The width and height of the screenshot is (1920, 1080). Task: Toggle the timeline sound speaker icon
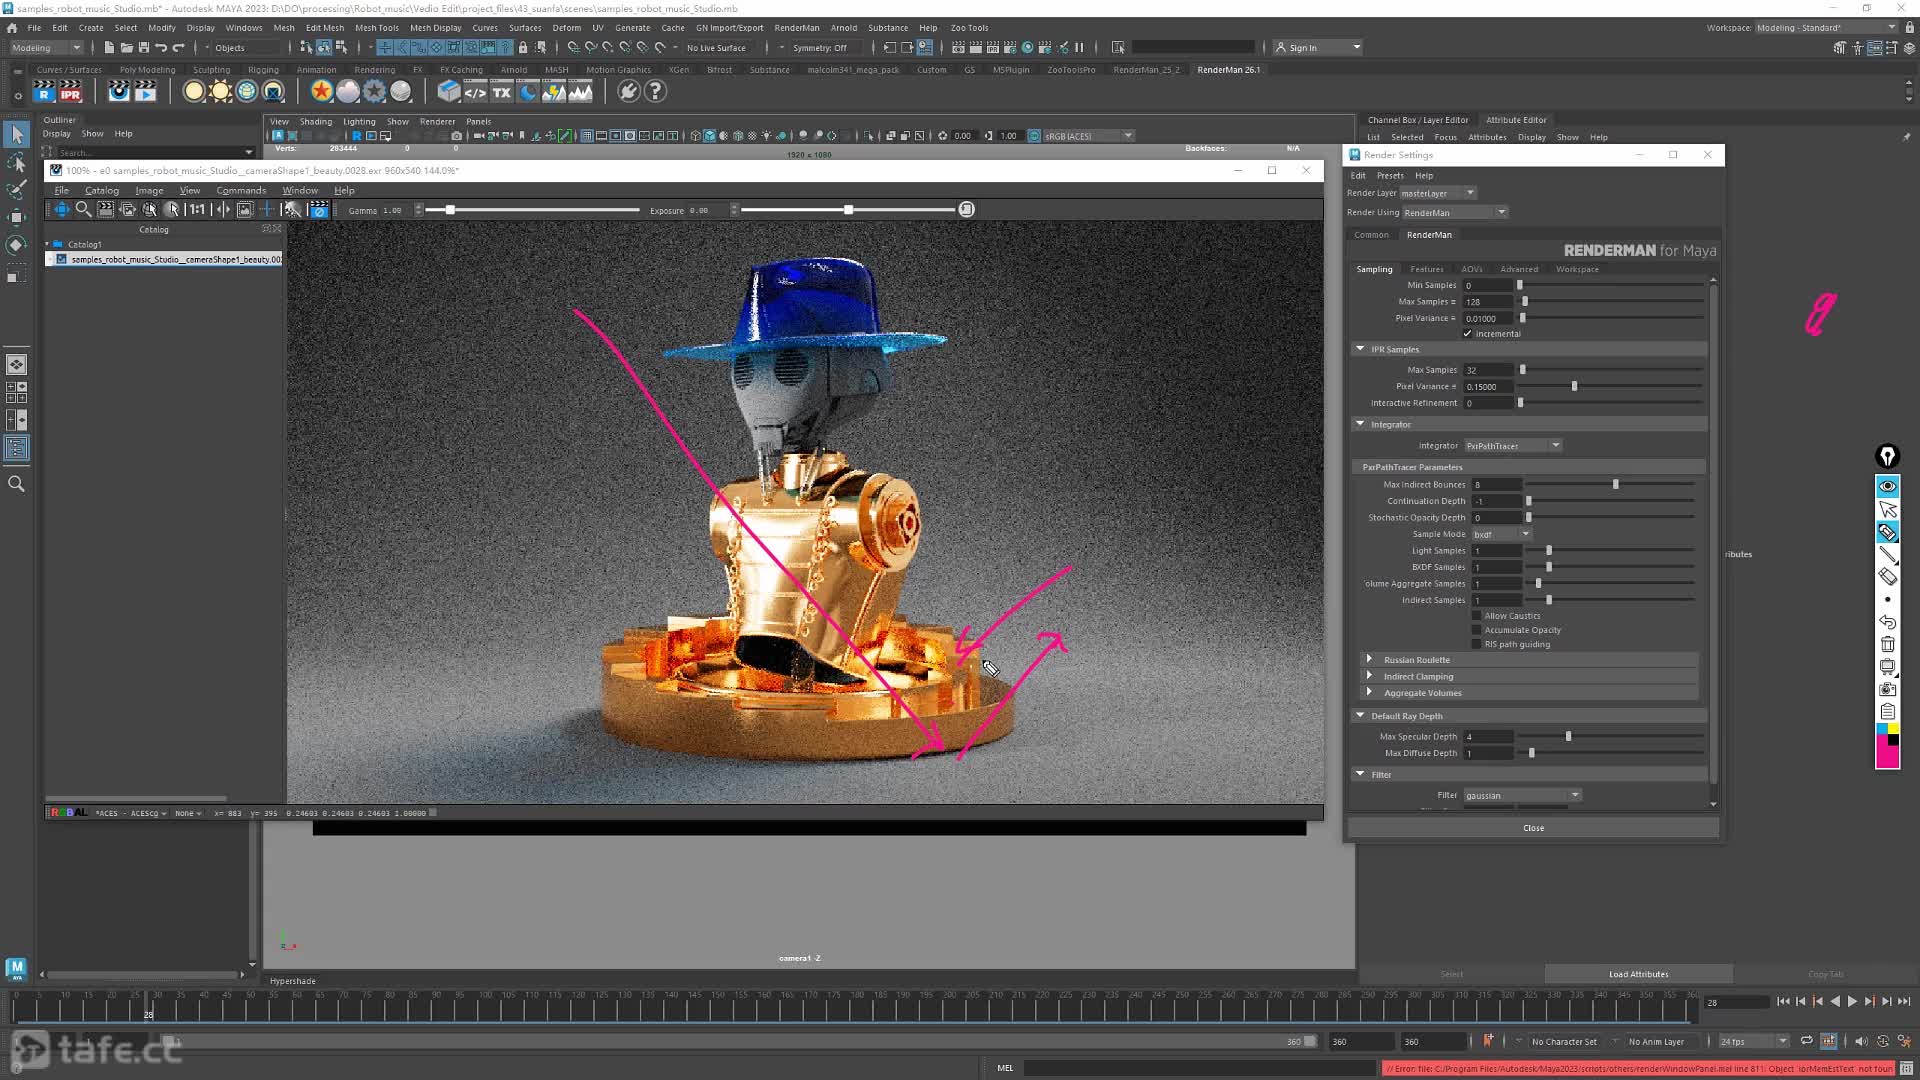[x=1860, y=1041]
